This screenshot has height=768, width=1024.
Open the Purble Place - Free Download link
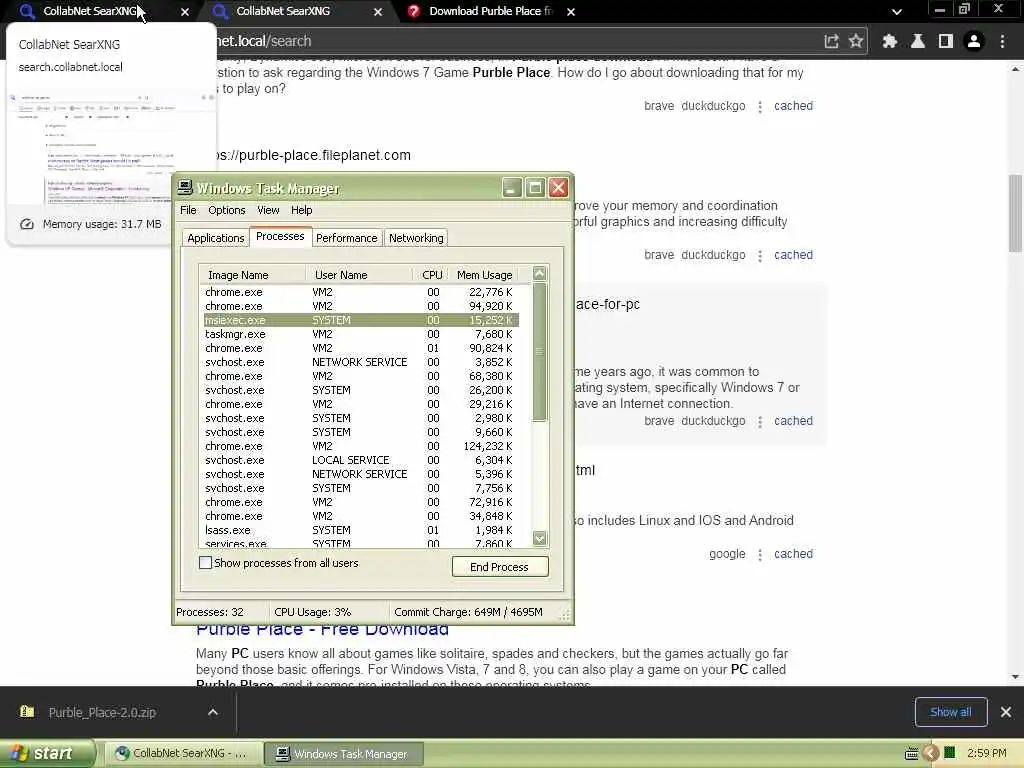pos(322,630)
